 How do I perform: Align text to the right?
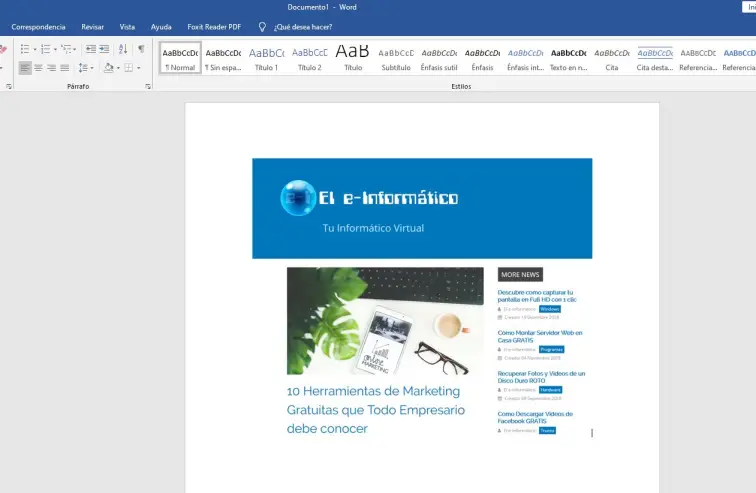(52, 68)
